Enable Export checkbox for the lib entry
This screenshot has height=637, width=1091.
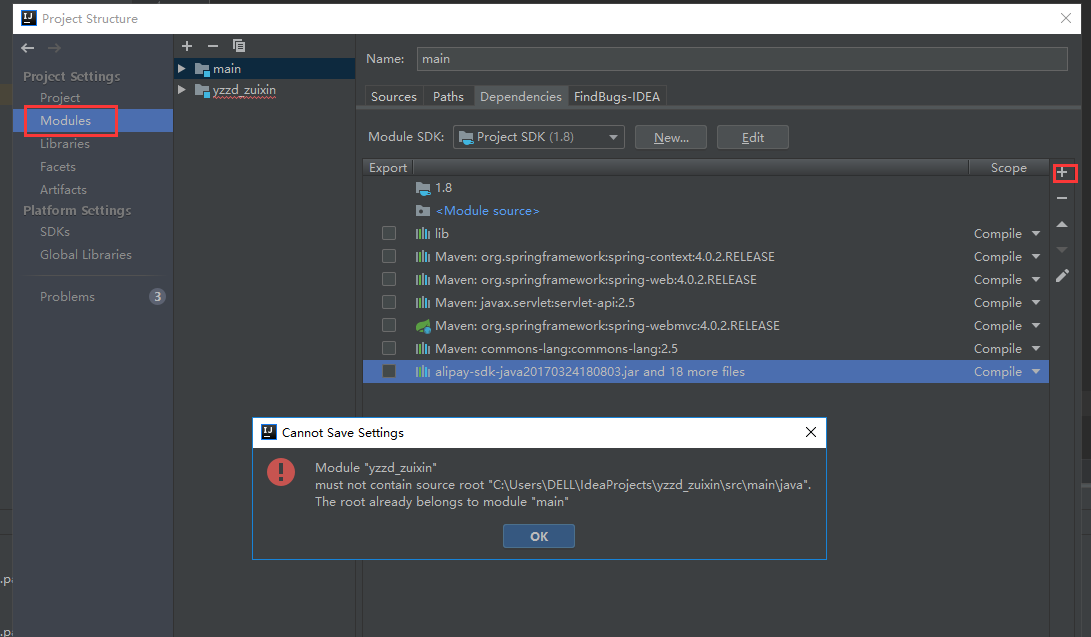coord(388,233)
